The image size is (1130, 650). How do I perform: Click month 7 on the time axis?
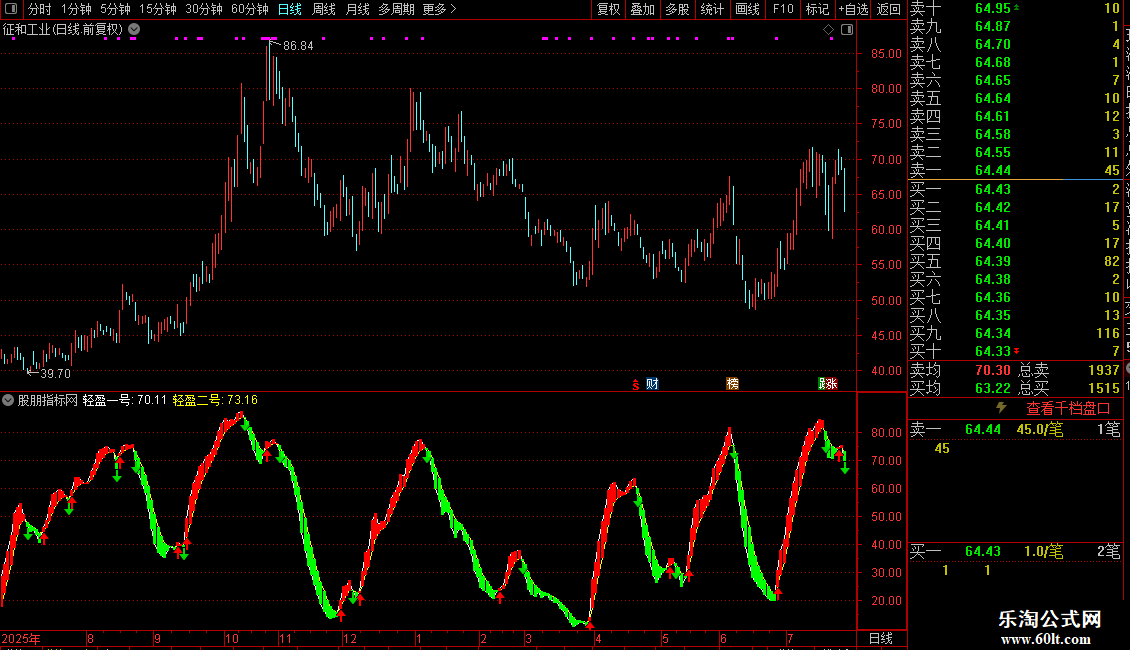pyautogui.click(x=790, y=638)
